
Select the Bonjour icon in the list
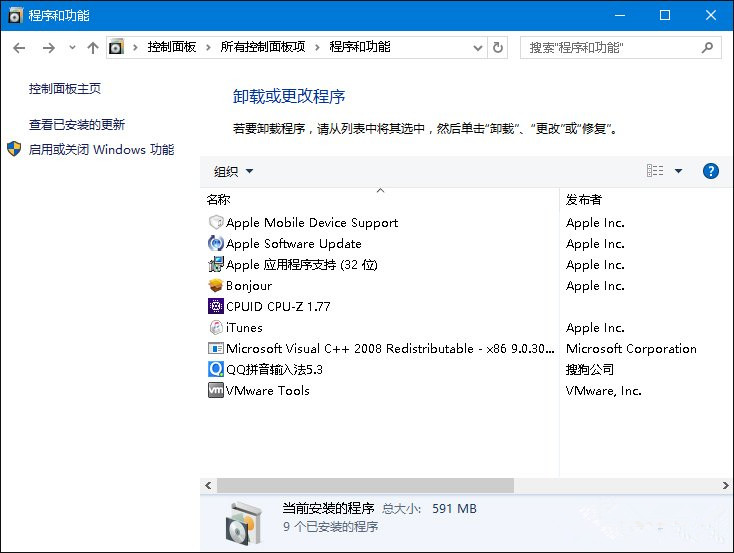click(215, 286)
